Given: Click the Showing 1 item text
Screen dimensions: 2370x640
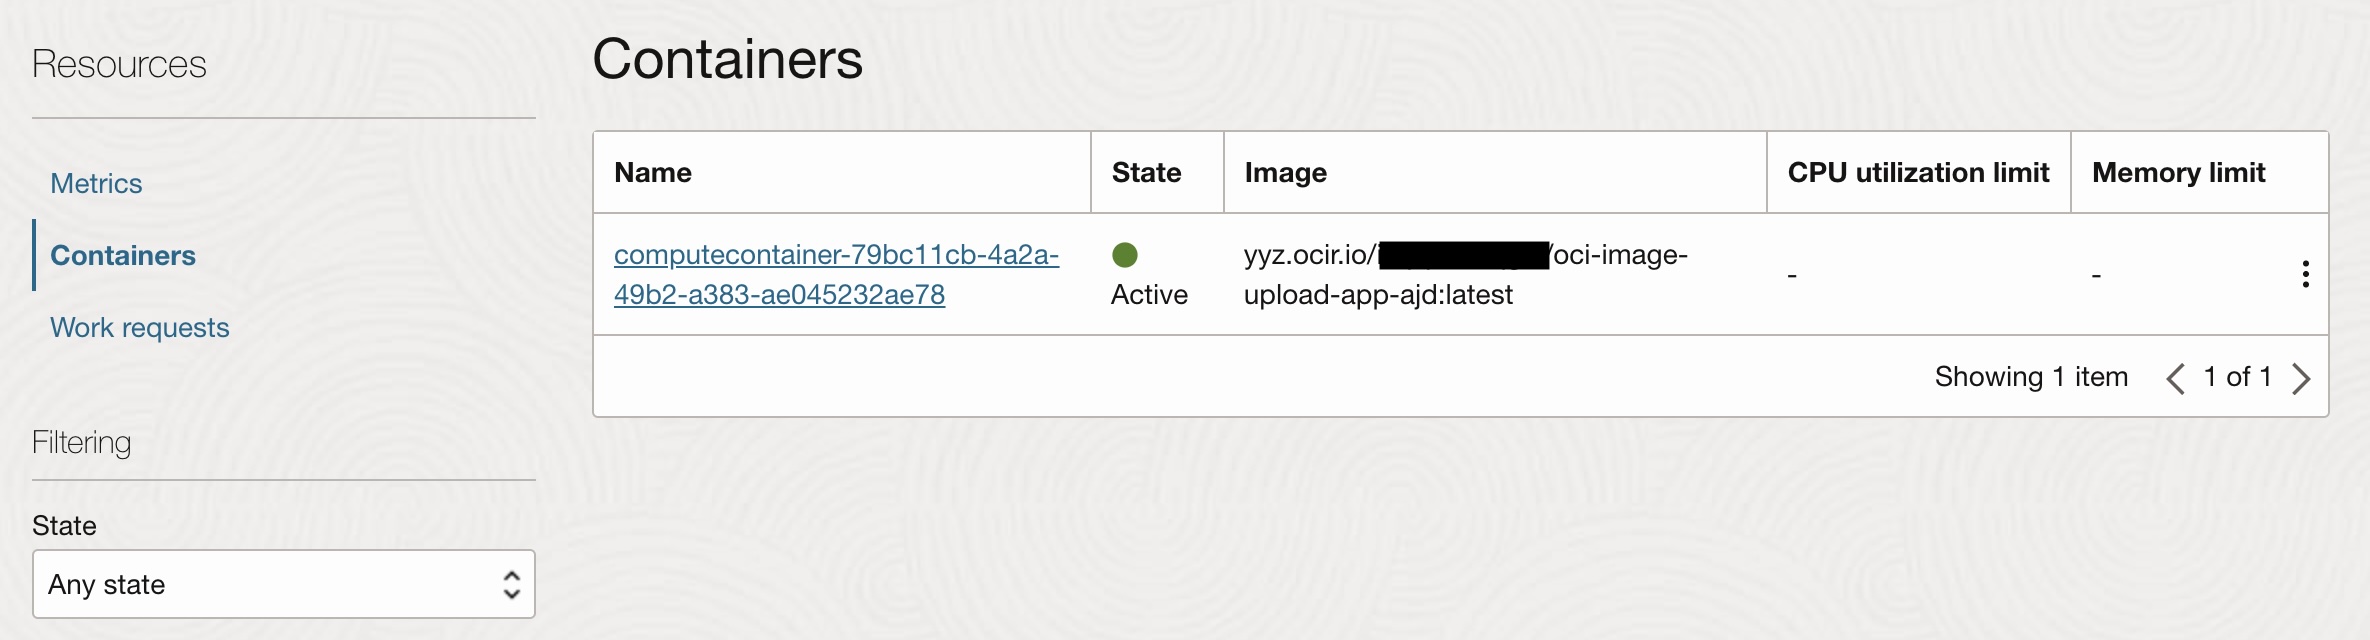Looking at the screenshot, I should coord(2030,377).
